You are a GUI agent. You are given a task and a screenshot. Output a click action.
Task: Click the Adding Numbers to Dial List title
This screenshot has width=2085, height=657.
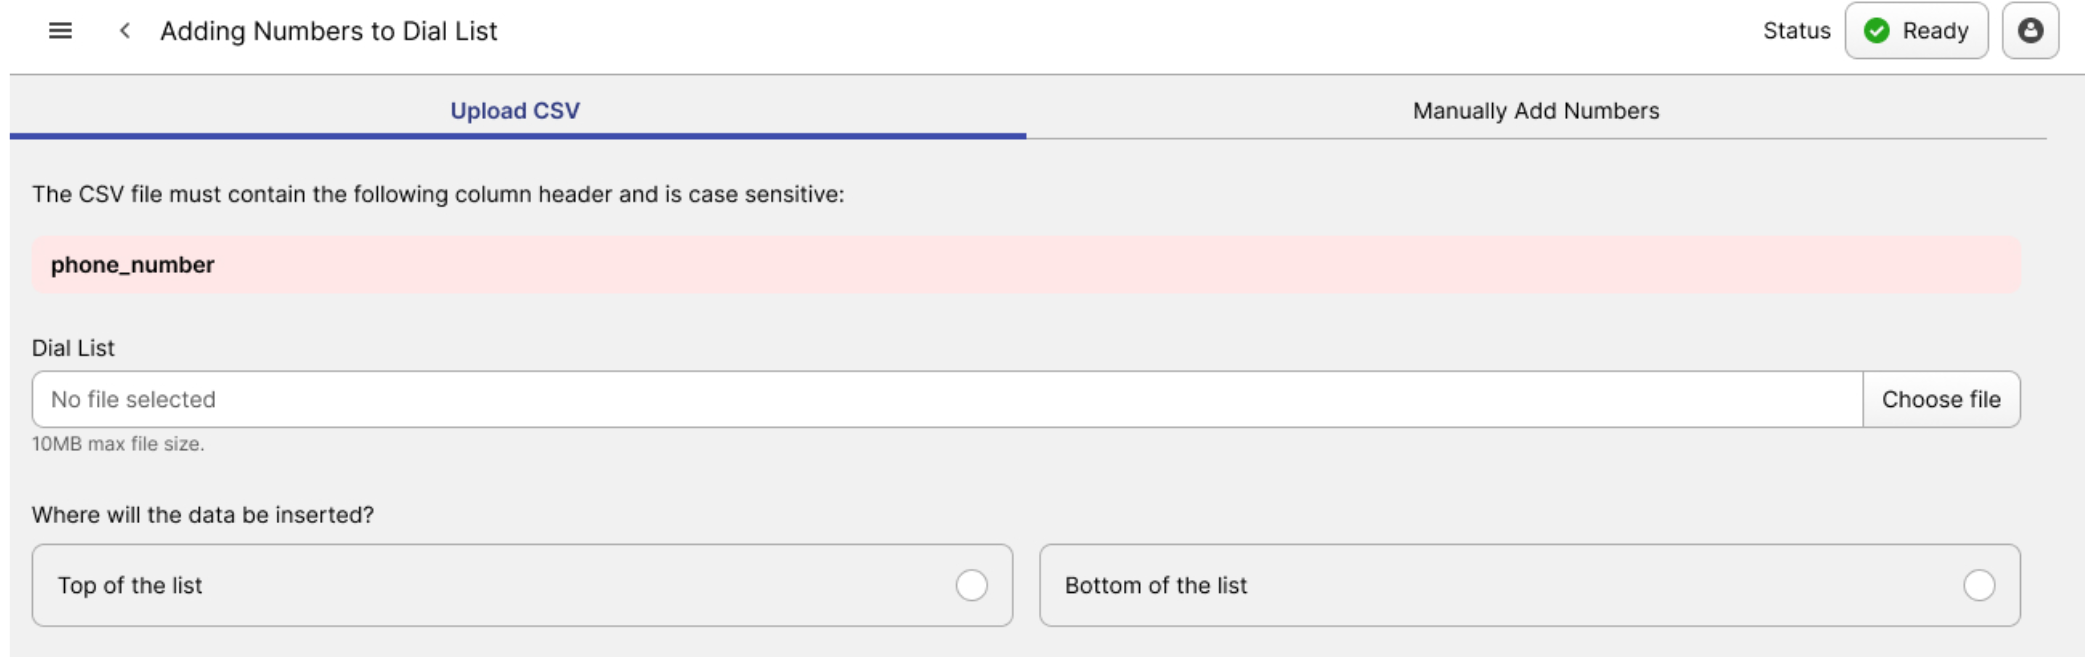tap(328, 31)
